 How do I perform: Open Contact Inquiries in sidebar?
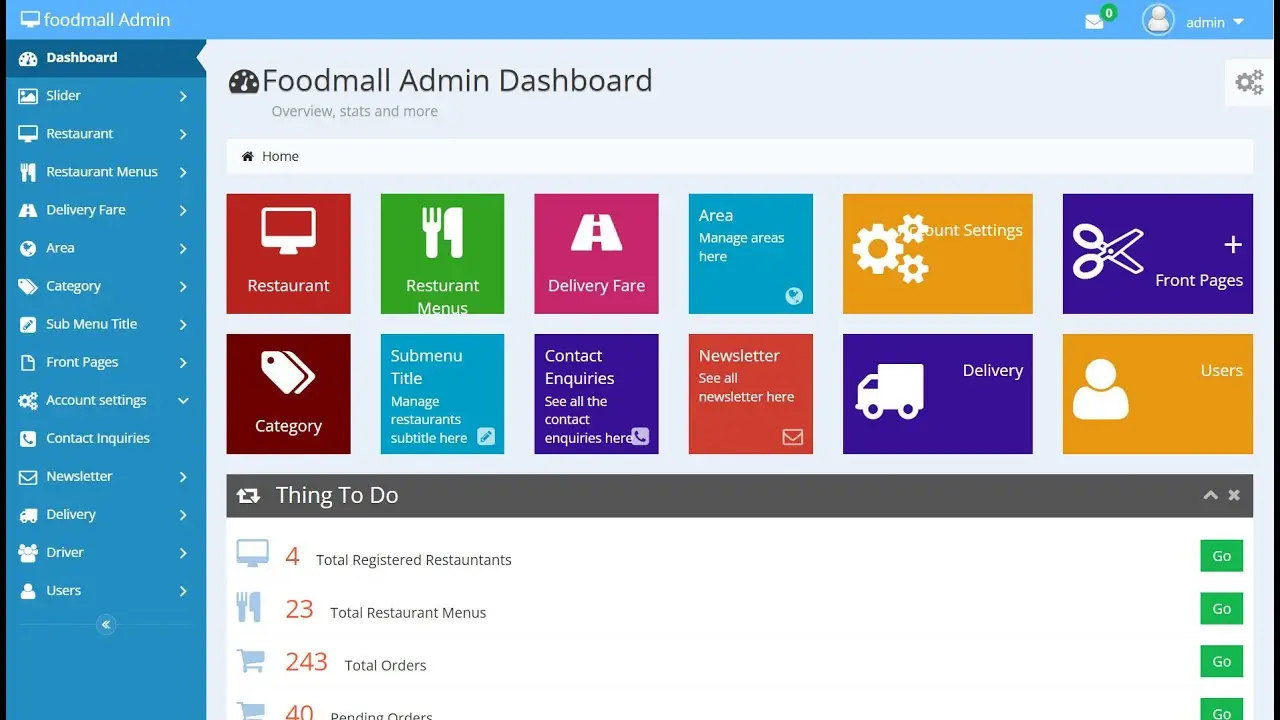(106, 438)
